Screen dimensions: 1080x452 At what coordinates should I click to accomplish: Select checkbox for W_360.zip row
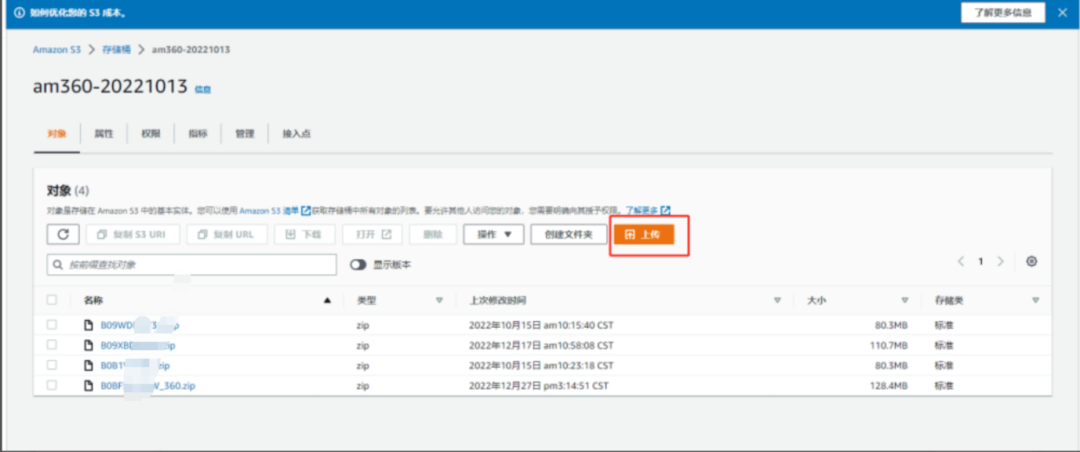pyautogui.click(x=52, y=386)
